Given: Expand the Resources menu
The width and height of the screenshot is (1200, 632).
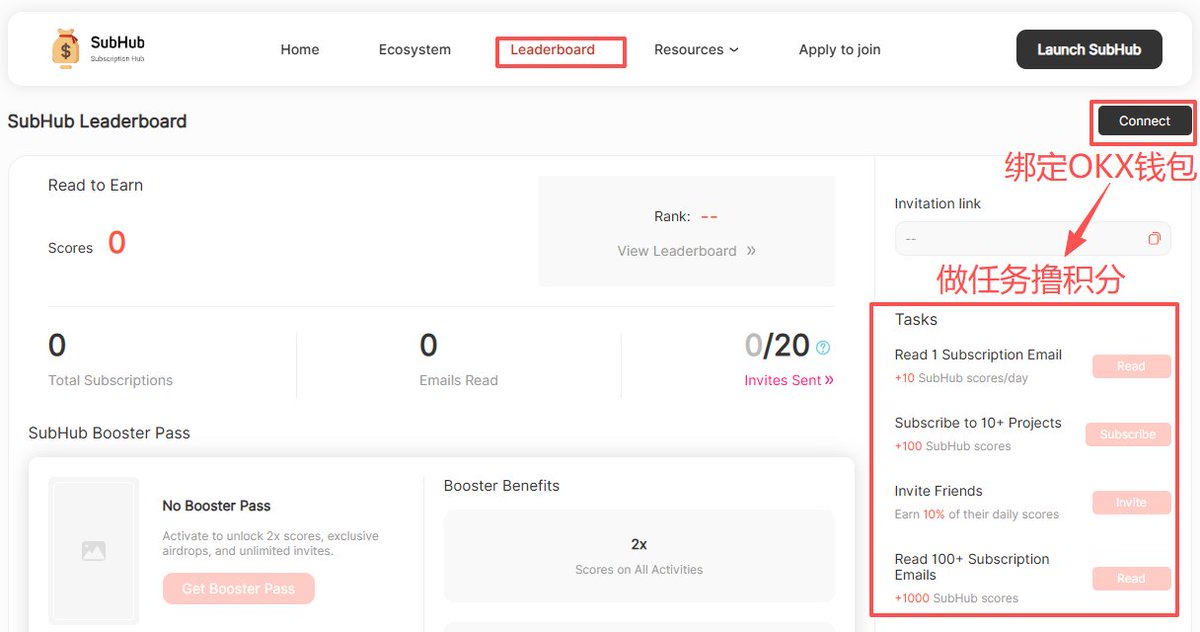Looking at the screenshot, I should click(696, 50).
